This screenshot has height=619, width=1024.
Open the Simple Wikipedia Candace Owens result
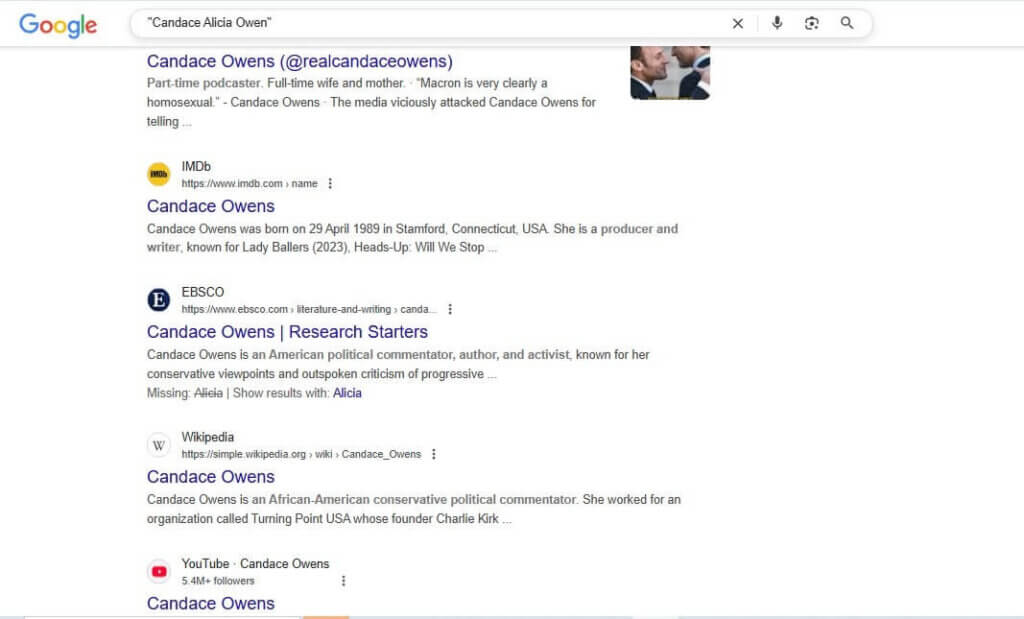[210, 477]
